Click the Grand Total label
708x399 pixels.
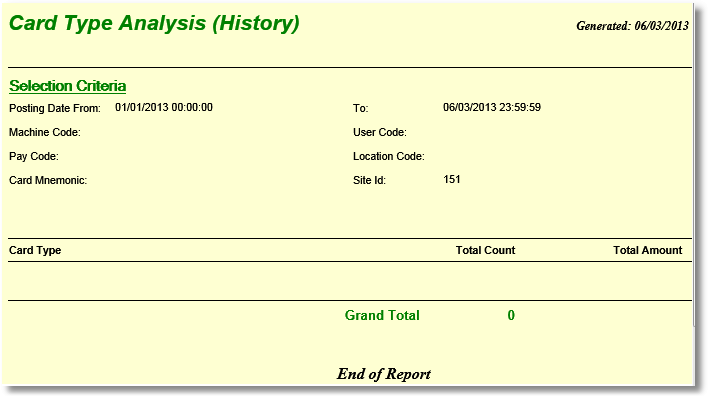(x=382, y=315)
